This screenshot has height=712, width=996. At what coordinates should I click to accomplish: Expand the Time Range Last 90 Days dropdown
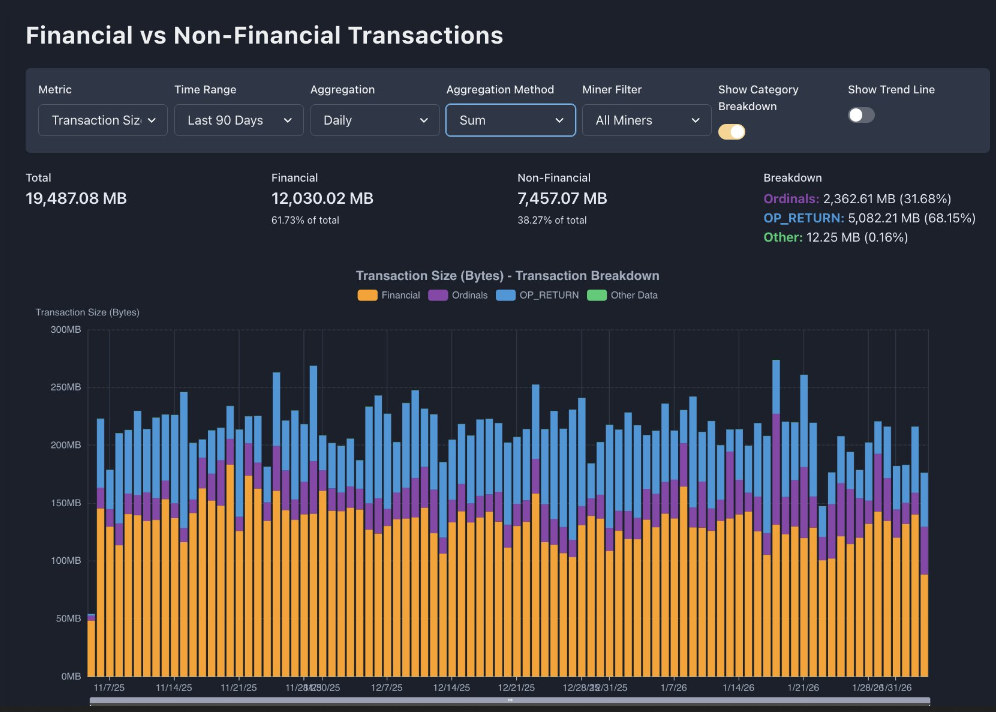(238, 120)
